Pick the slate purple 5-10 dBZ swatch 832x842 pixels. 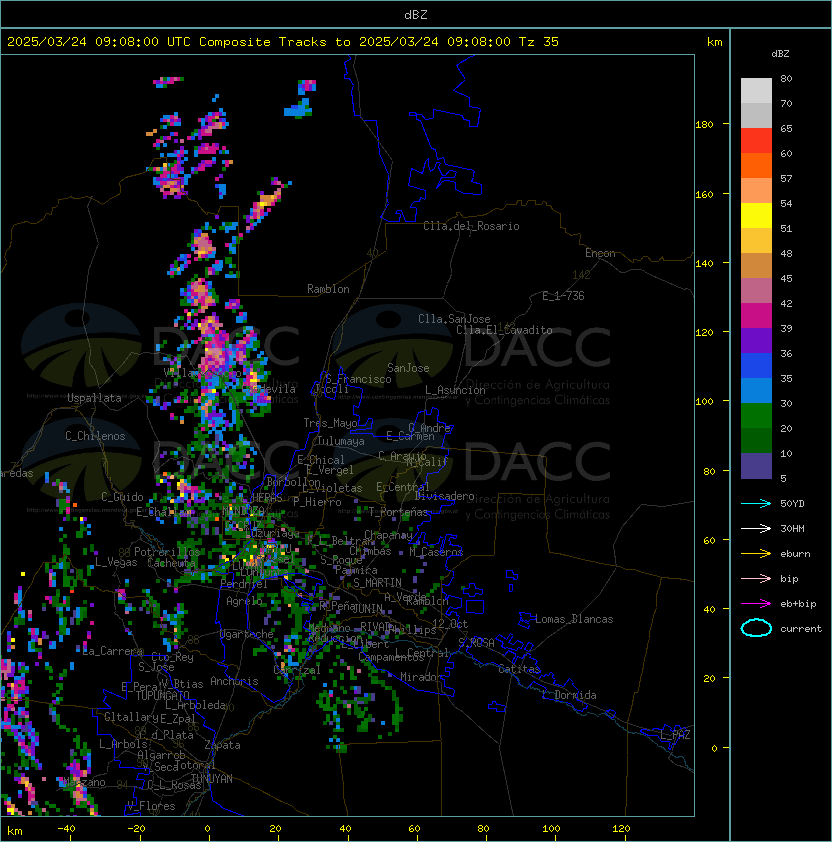coord(756,466)
